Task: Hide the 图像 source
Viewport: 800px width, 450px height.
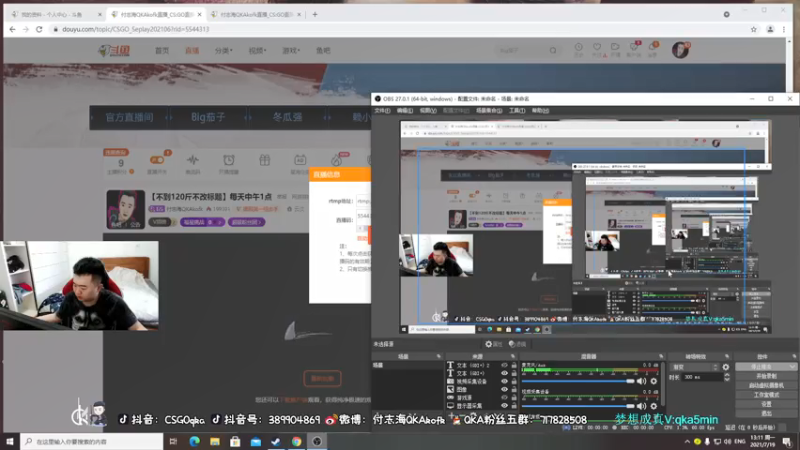Action: tap(504, 389)
